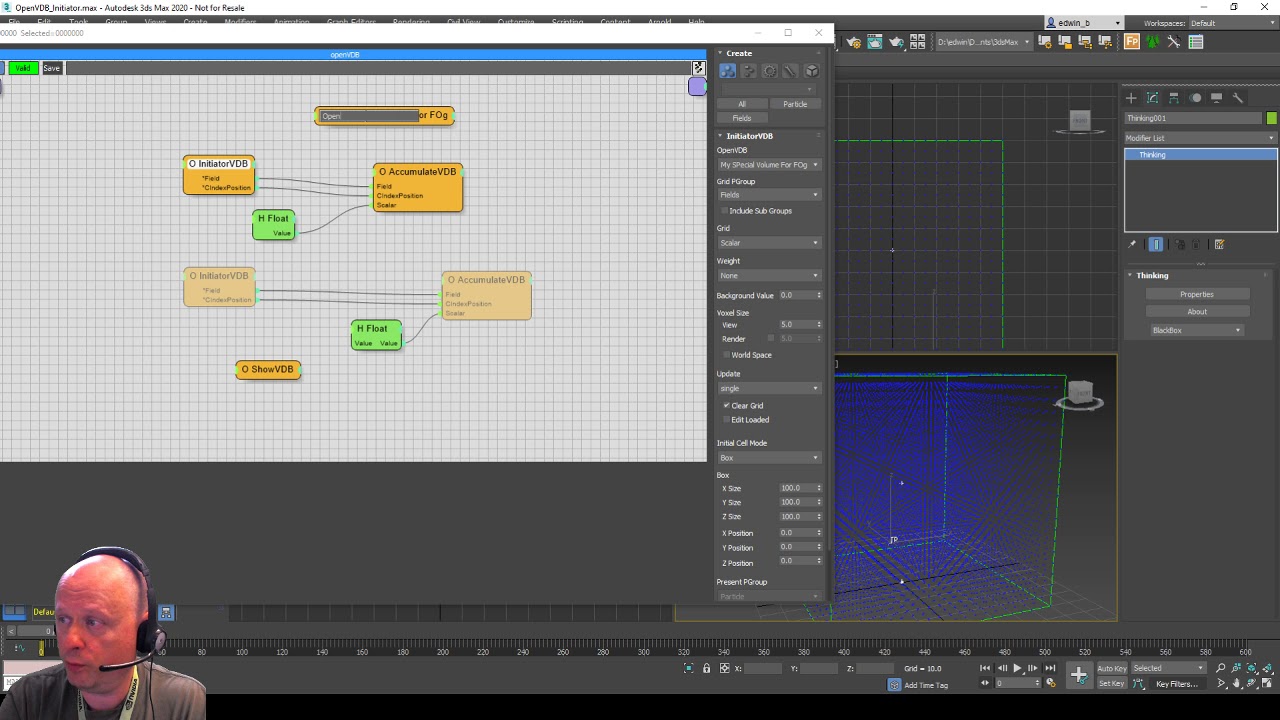
Task: Click the Zoom viewport navigation icon
Action: click(x=1220, y=668)
